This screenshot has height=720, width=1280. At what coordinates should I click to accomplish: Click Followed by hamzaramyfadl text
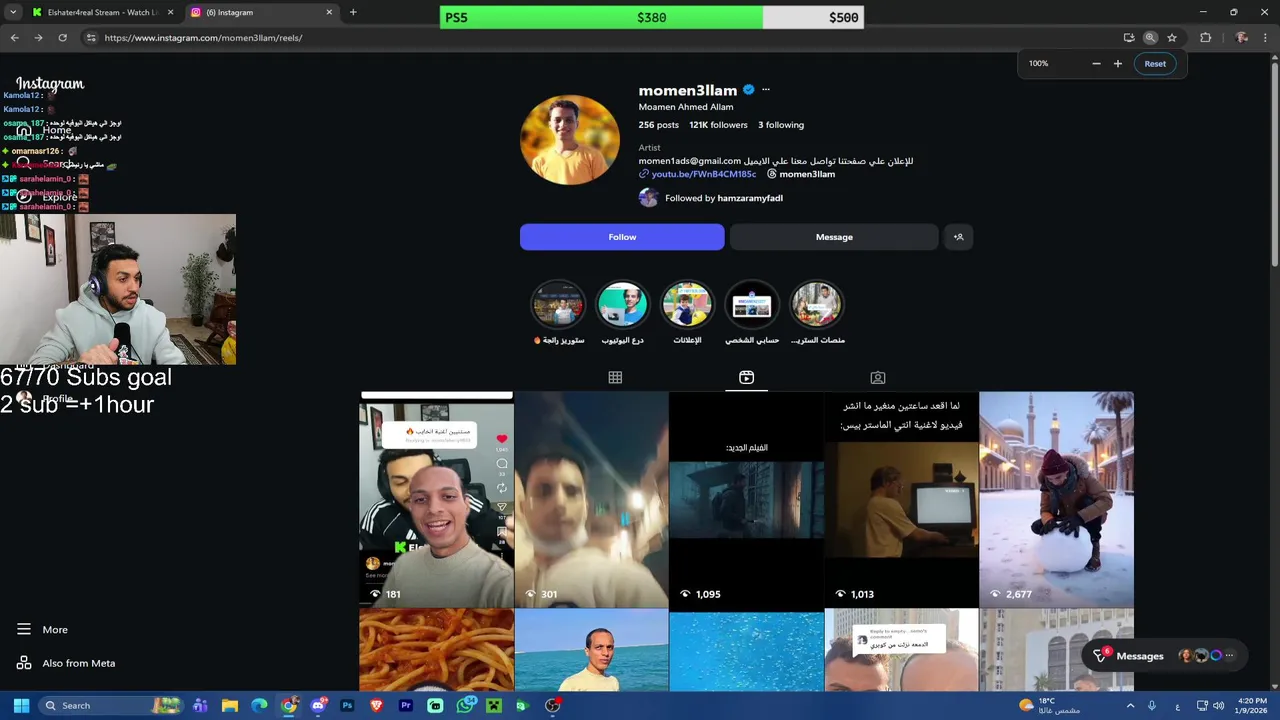(x=724, y=198)
